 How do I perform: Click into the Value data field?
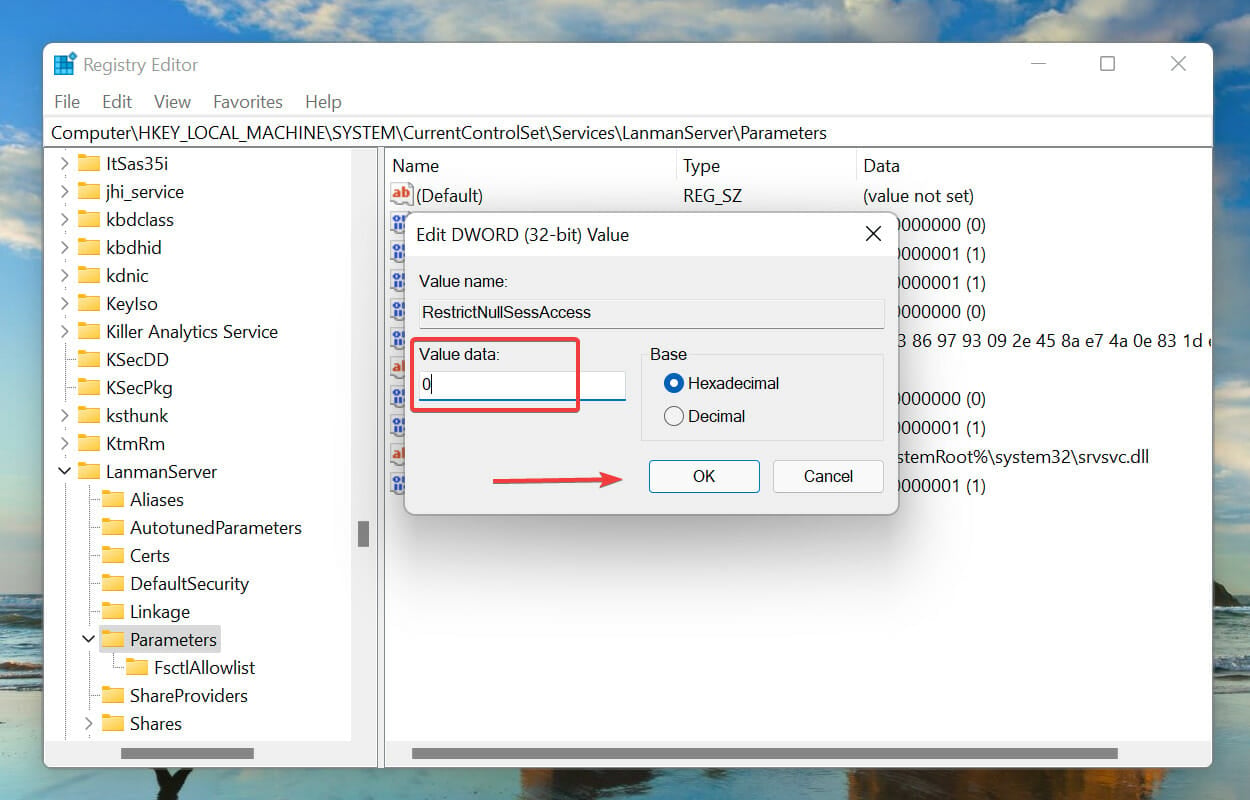click(522, 384)
